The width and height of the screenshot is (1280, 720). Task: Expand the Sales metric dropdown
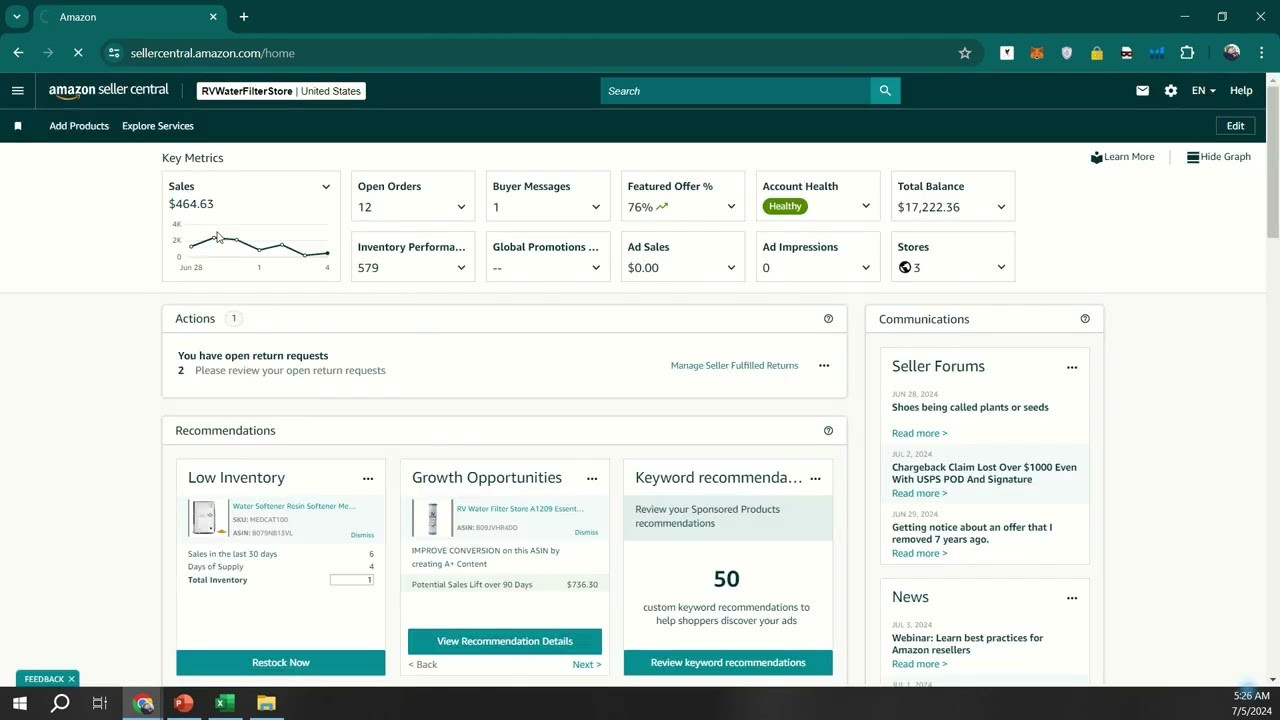(326, 187)
